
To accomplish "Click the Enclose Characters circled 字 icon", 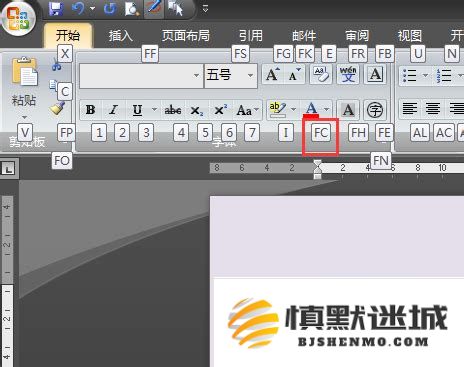I will [375, 110].
